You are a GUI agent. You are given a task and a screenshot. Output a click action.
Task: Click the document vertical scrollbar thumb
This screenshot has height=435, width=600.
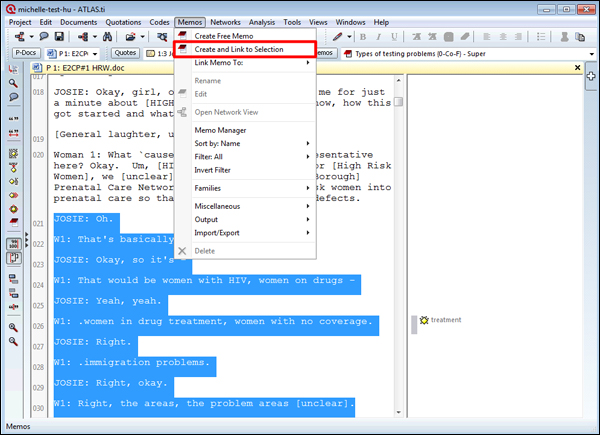(399, 101)
